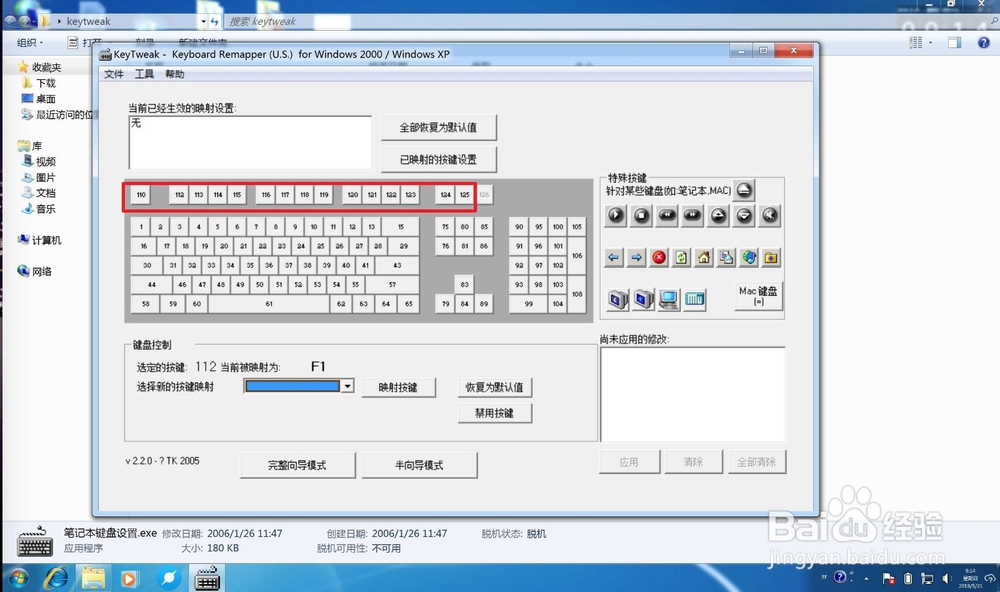Select key 61 spacebar on the layout
Screen dimensions: 1000x592
click(269, 304)
